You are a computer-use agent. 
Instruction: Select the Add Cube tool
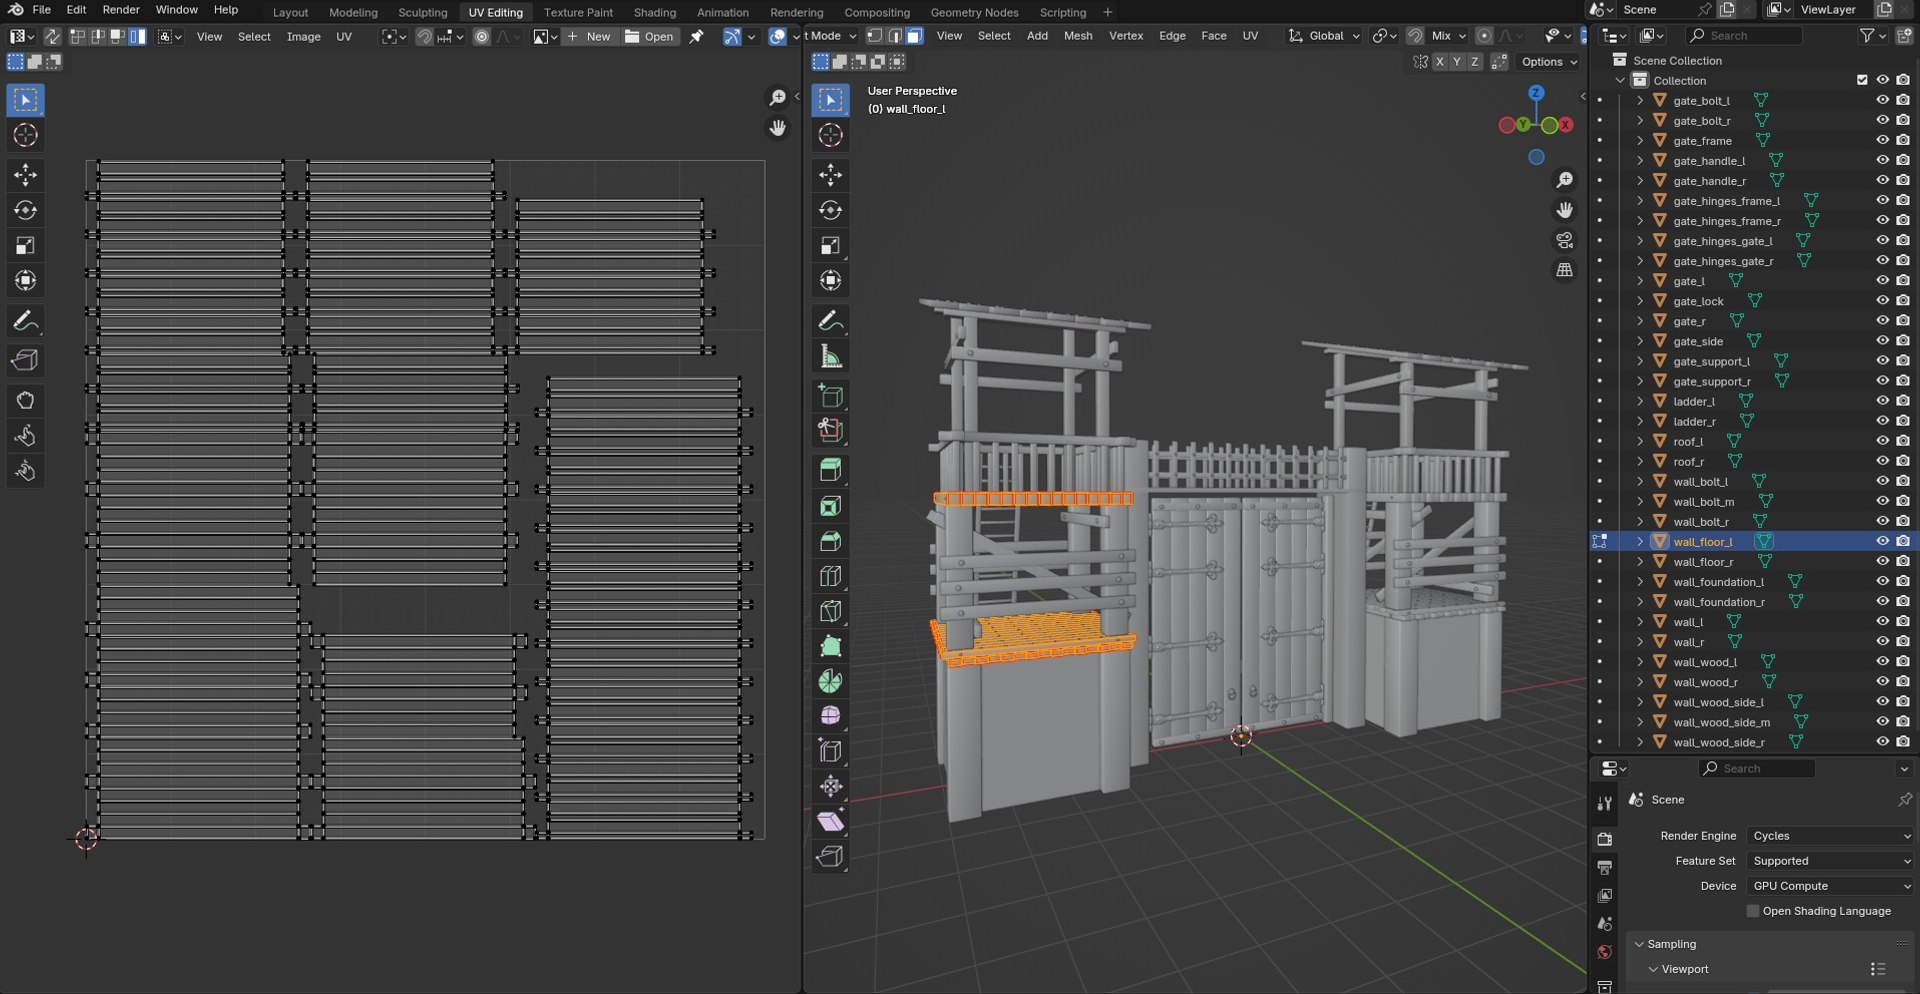pyautogui.click(x=830, y=396)
